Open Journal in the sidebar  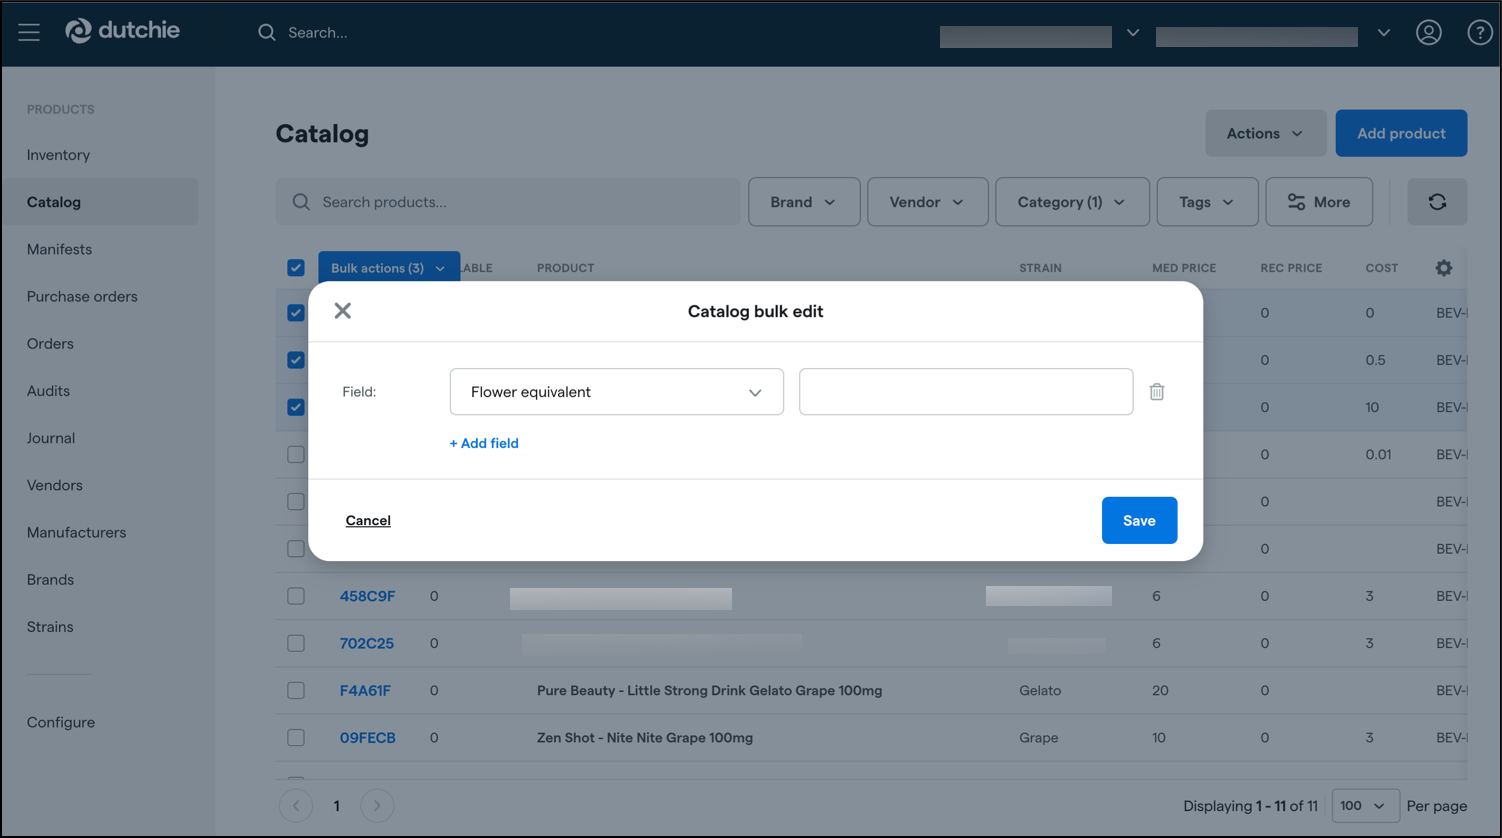point(51,438)
